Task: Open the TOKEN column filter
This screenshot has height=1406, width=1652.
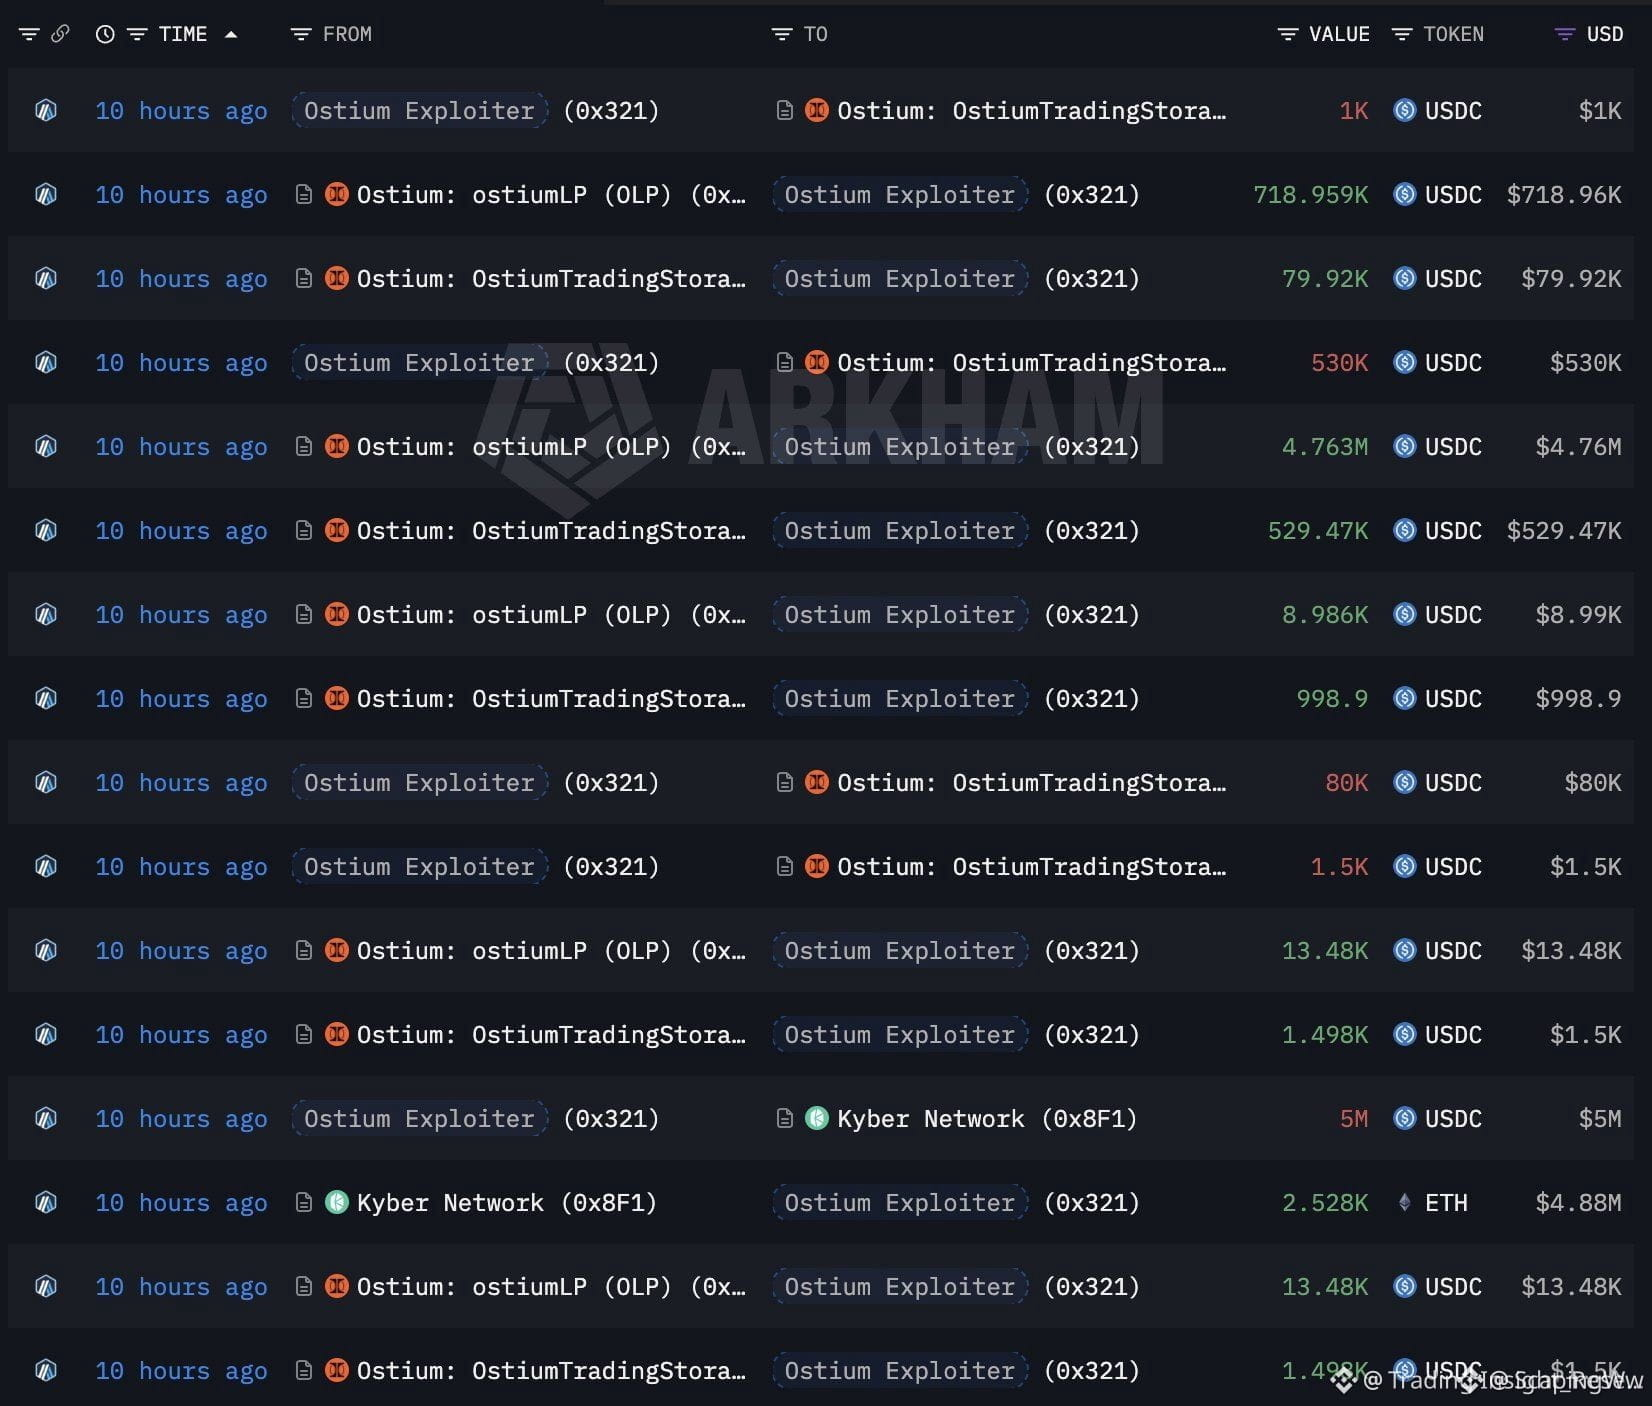Action: coord(1402,34)
